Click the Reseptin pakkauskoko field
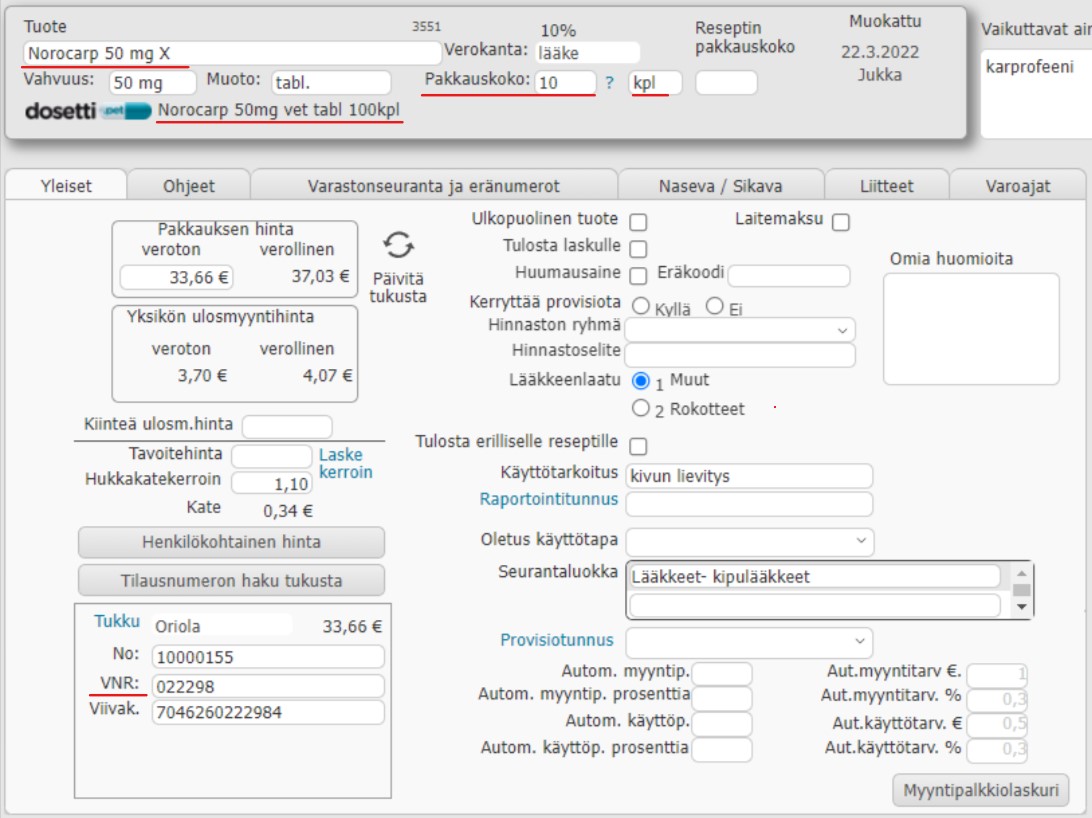Image resolution: width=1092 pixels, height=818 pixels. coord(726,83)
